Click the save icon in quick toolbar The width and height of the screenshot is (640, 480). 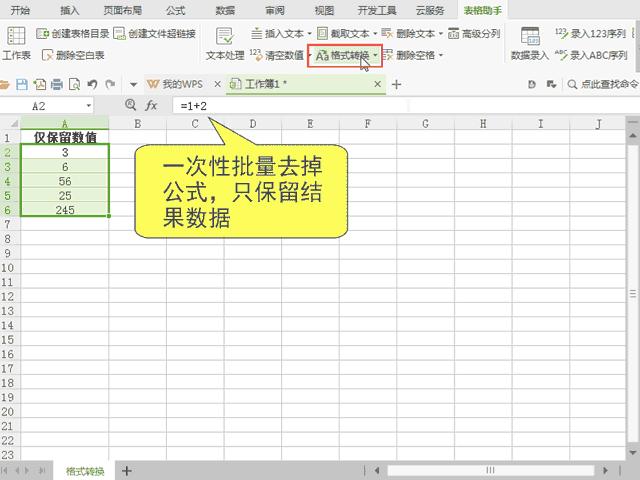point(22,84)
